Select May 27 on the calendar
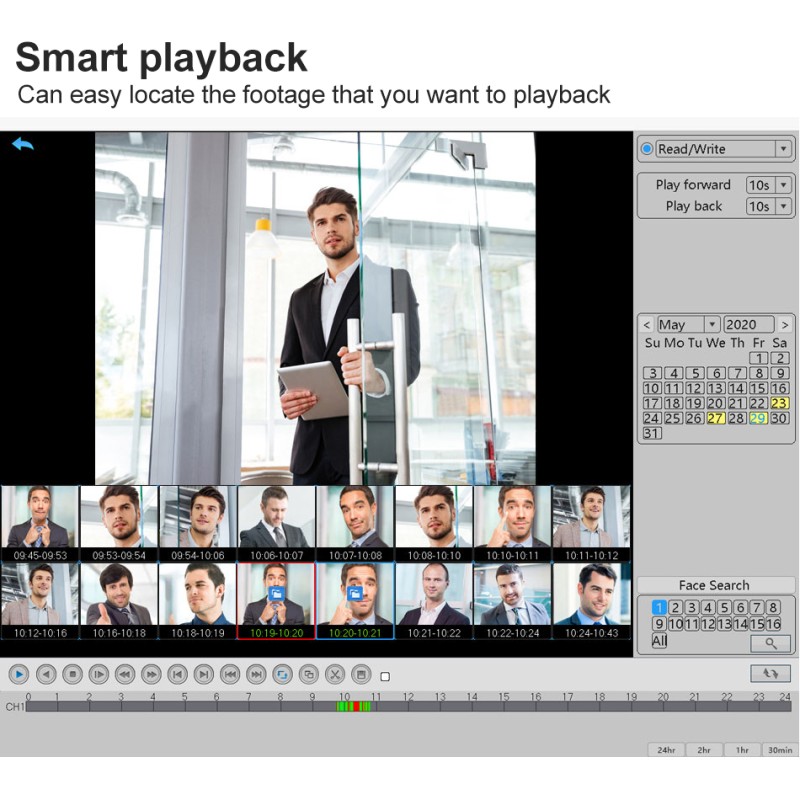800x800 pixels. (x=716, y=418)
